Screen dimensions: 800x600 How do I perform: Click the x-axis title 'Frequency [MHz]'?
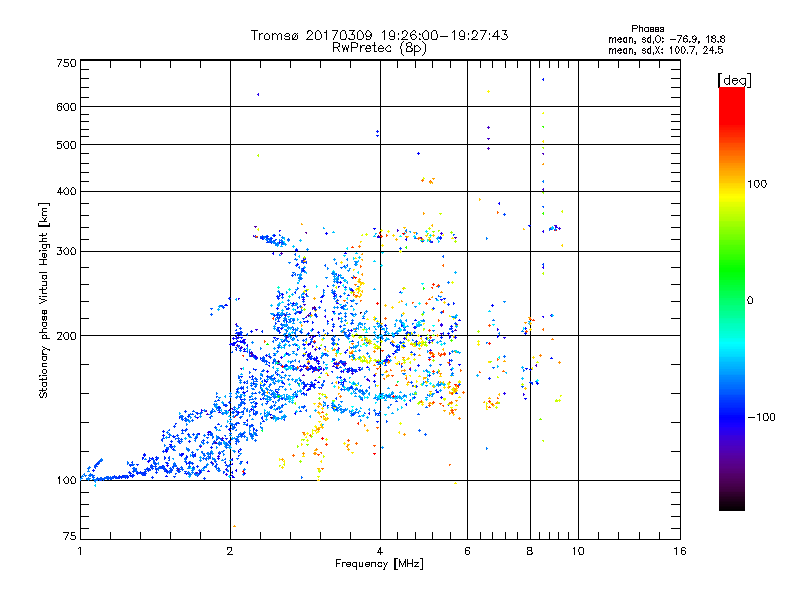click(x=379, y=564)
